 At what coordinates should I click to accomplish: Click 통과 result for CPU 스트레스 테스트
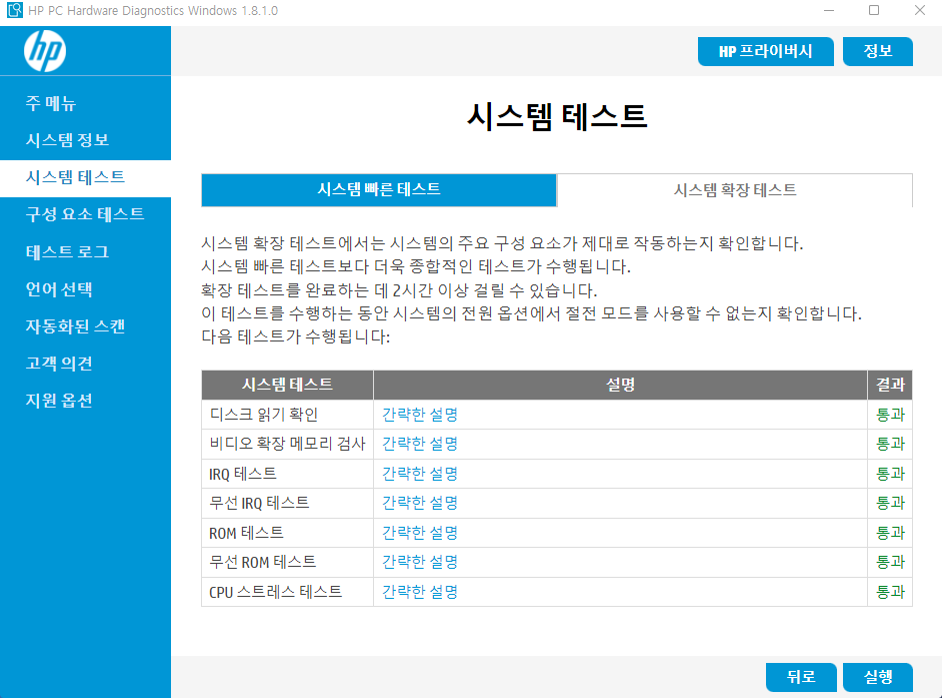click(890, 592)
